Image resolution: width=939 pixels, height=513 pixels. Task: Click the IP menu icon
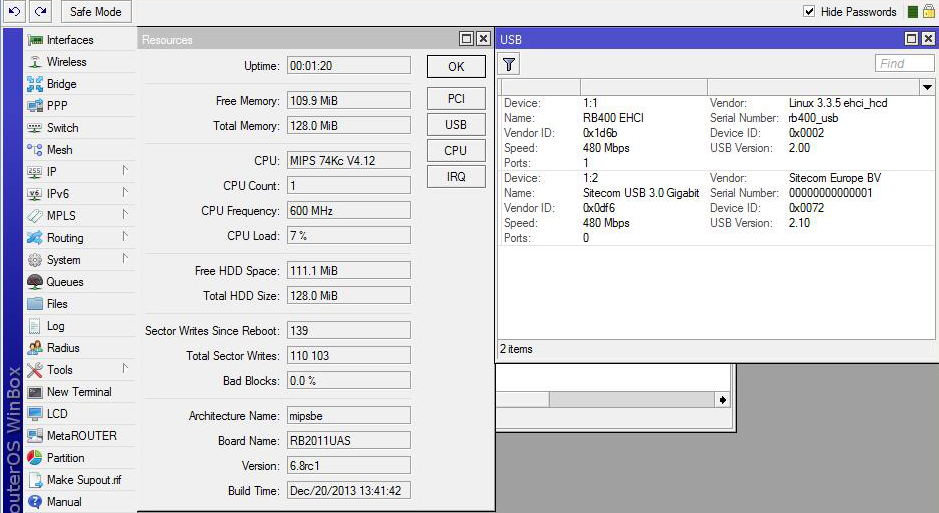click(35, 172)
